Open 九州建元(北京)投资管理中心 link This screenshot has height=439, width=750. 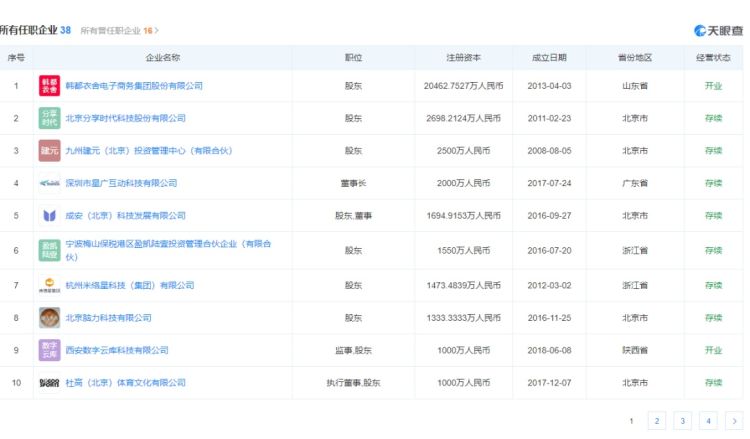coord(149,151)
